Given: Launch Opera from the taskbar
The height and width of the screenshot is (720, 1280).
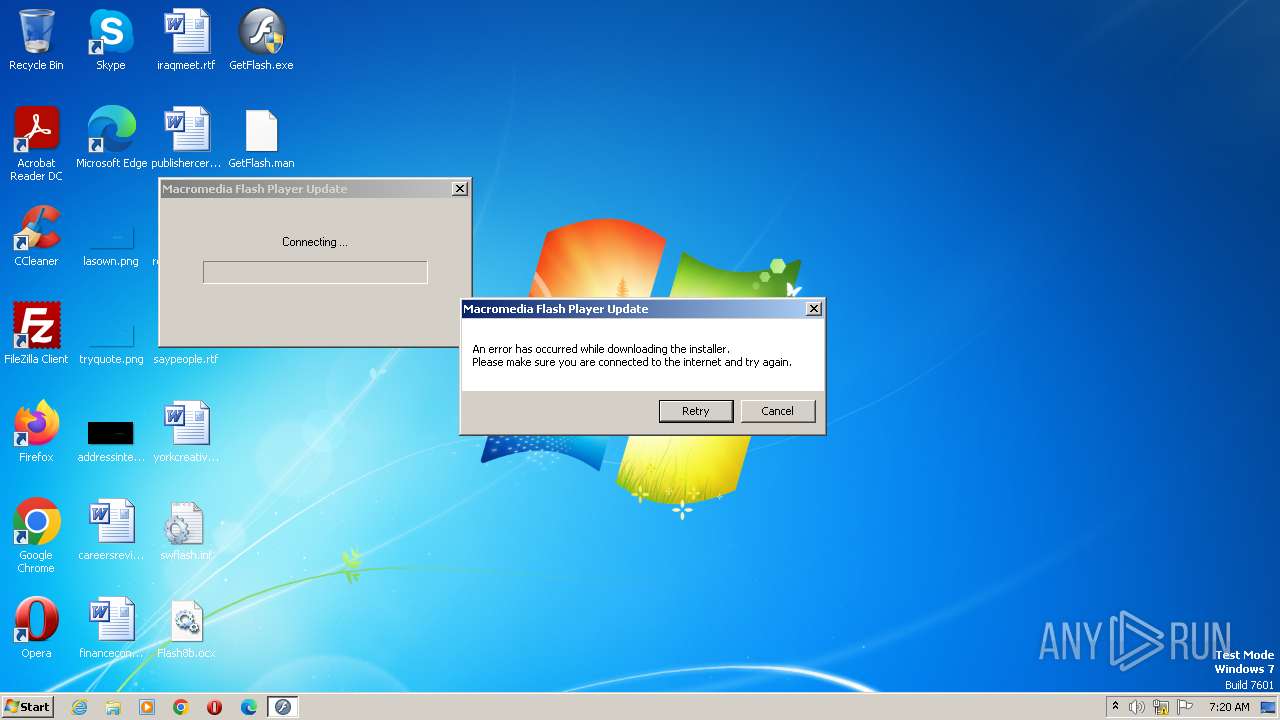Looking at the screenshot, I should point(215,707).
